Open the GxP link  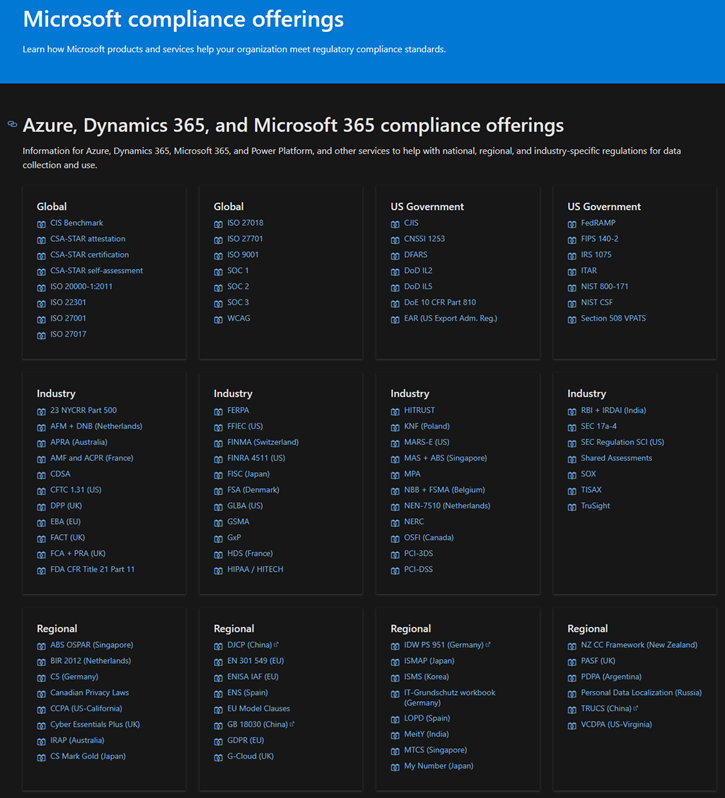coord(234,537)
